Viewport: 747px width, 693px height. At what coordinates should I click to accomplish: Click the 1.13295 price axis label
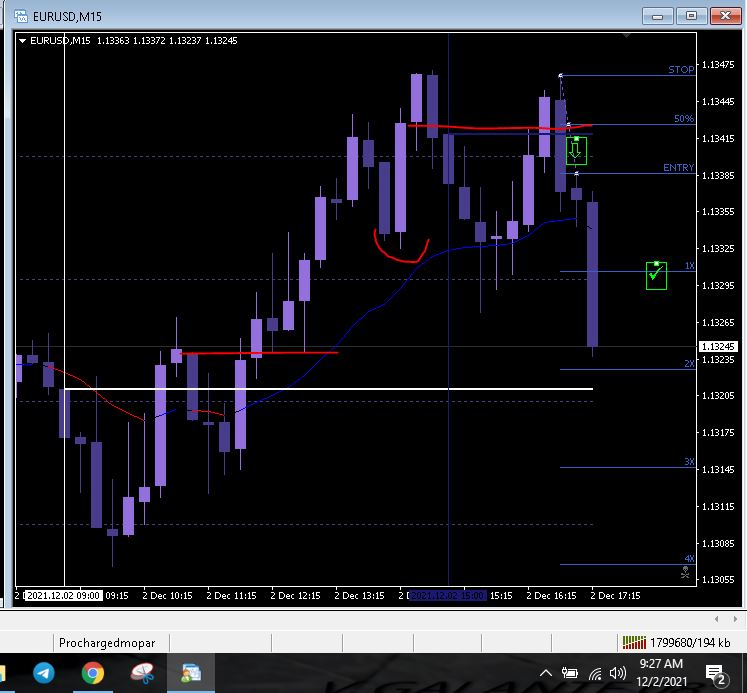pos(718,286)
